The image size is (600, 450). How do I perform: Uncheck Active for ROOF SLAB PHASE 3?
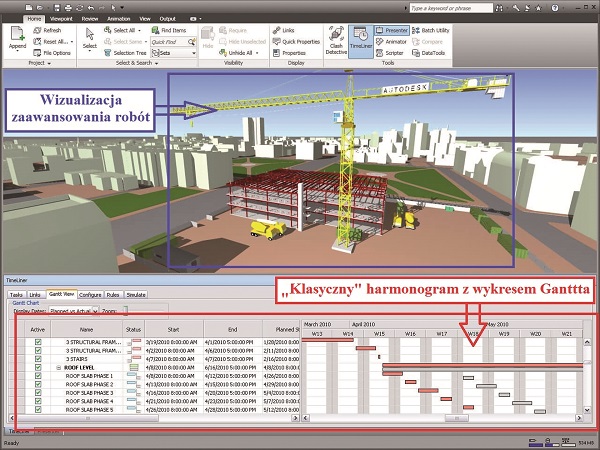[38, 393]
